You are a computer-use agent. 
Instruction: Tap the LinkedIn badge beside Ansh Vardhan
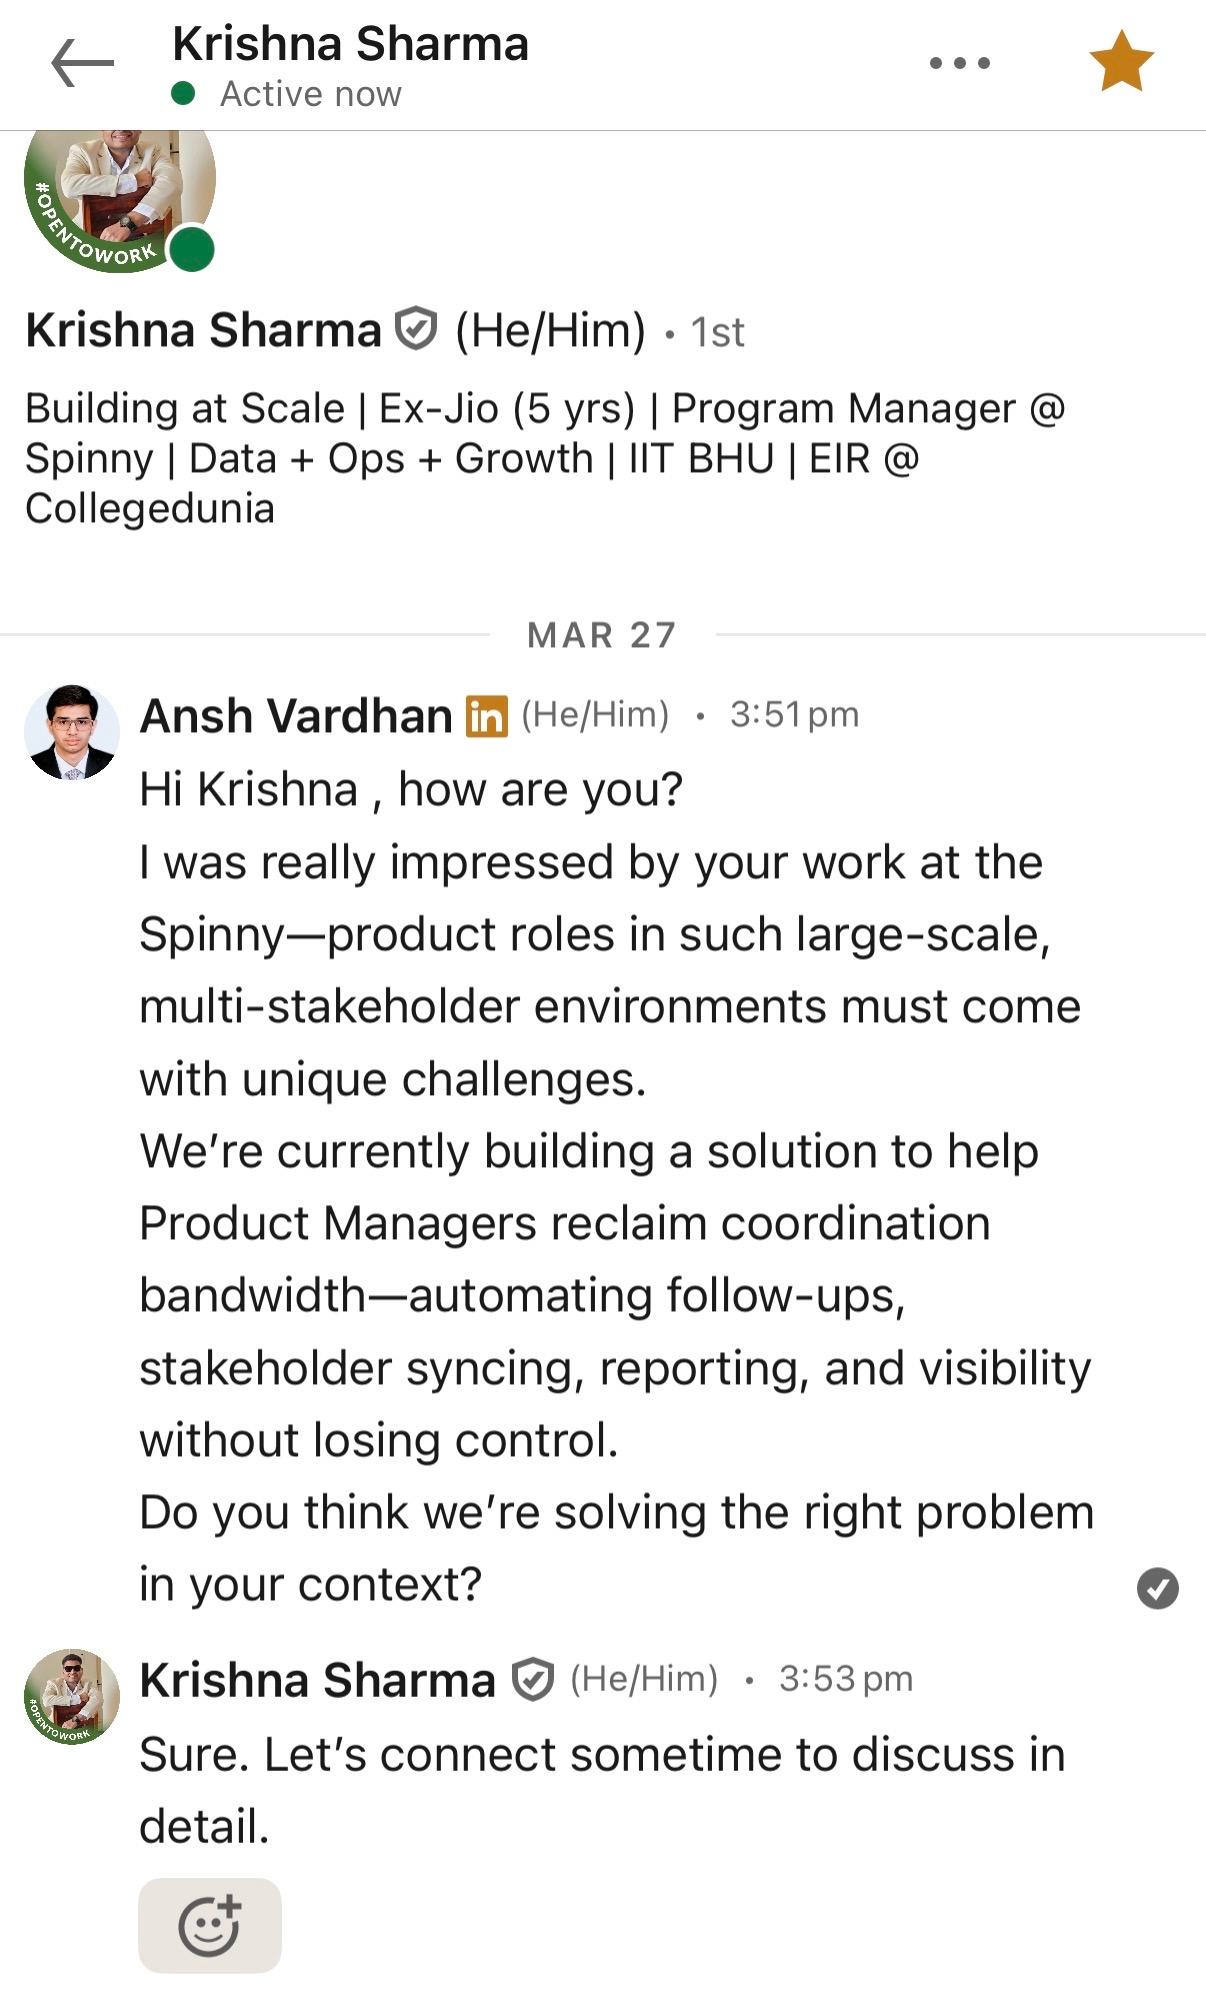point(486,716)
